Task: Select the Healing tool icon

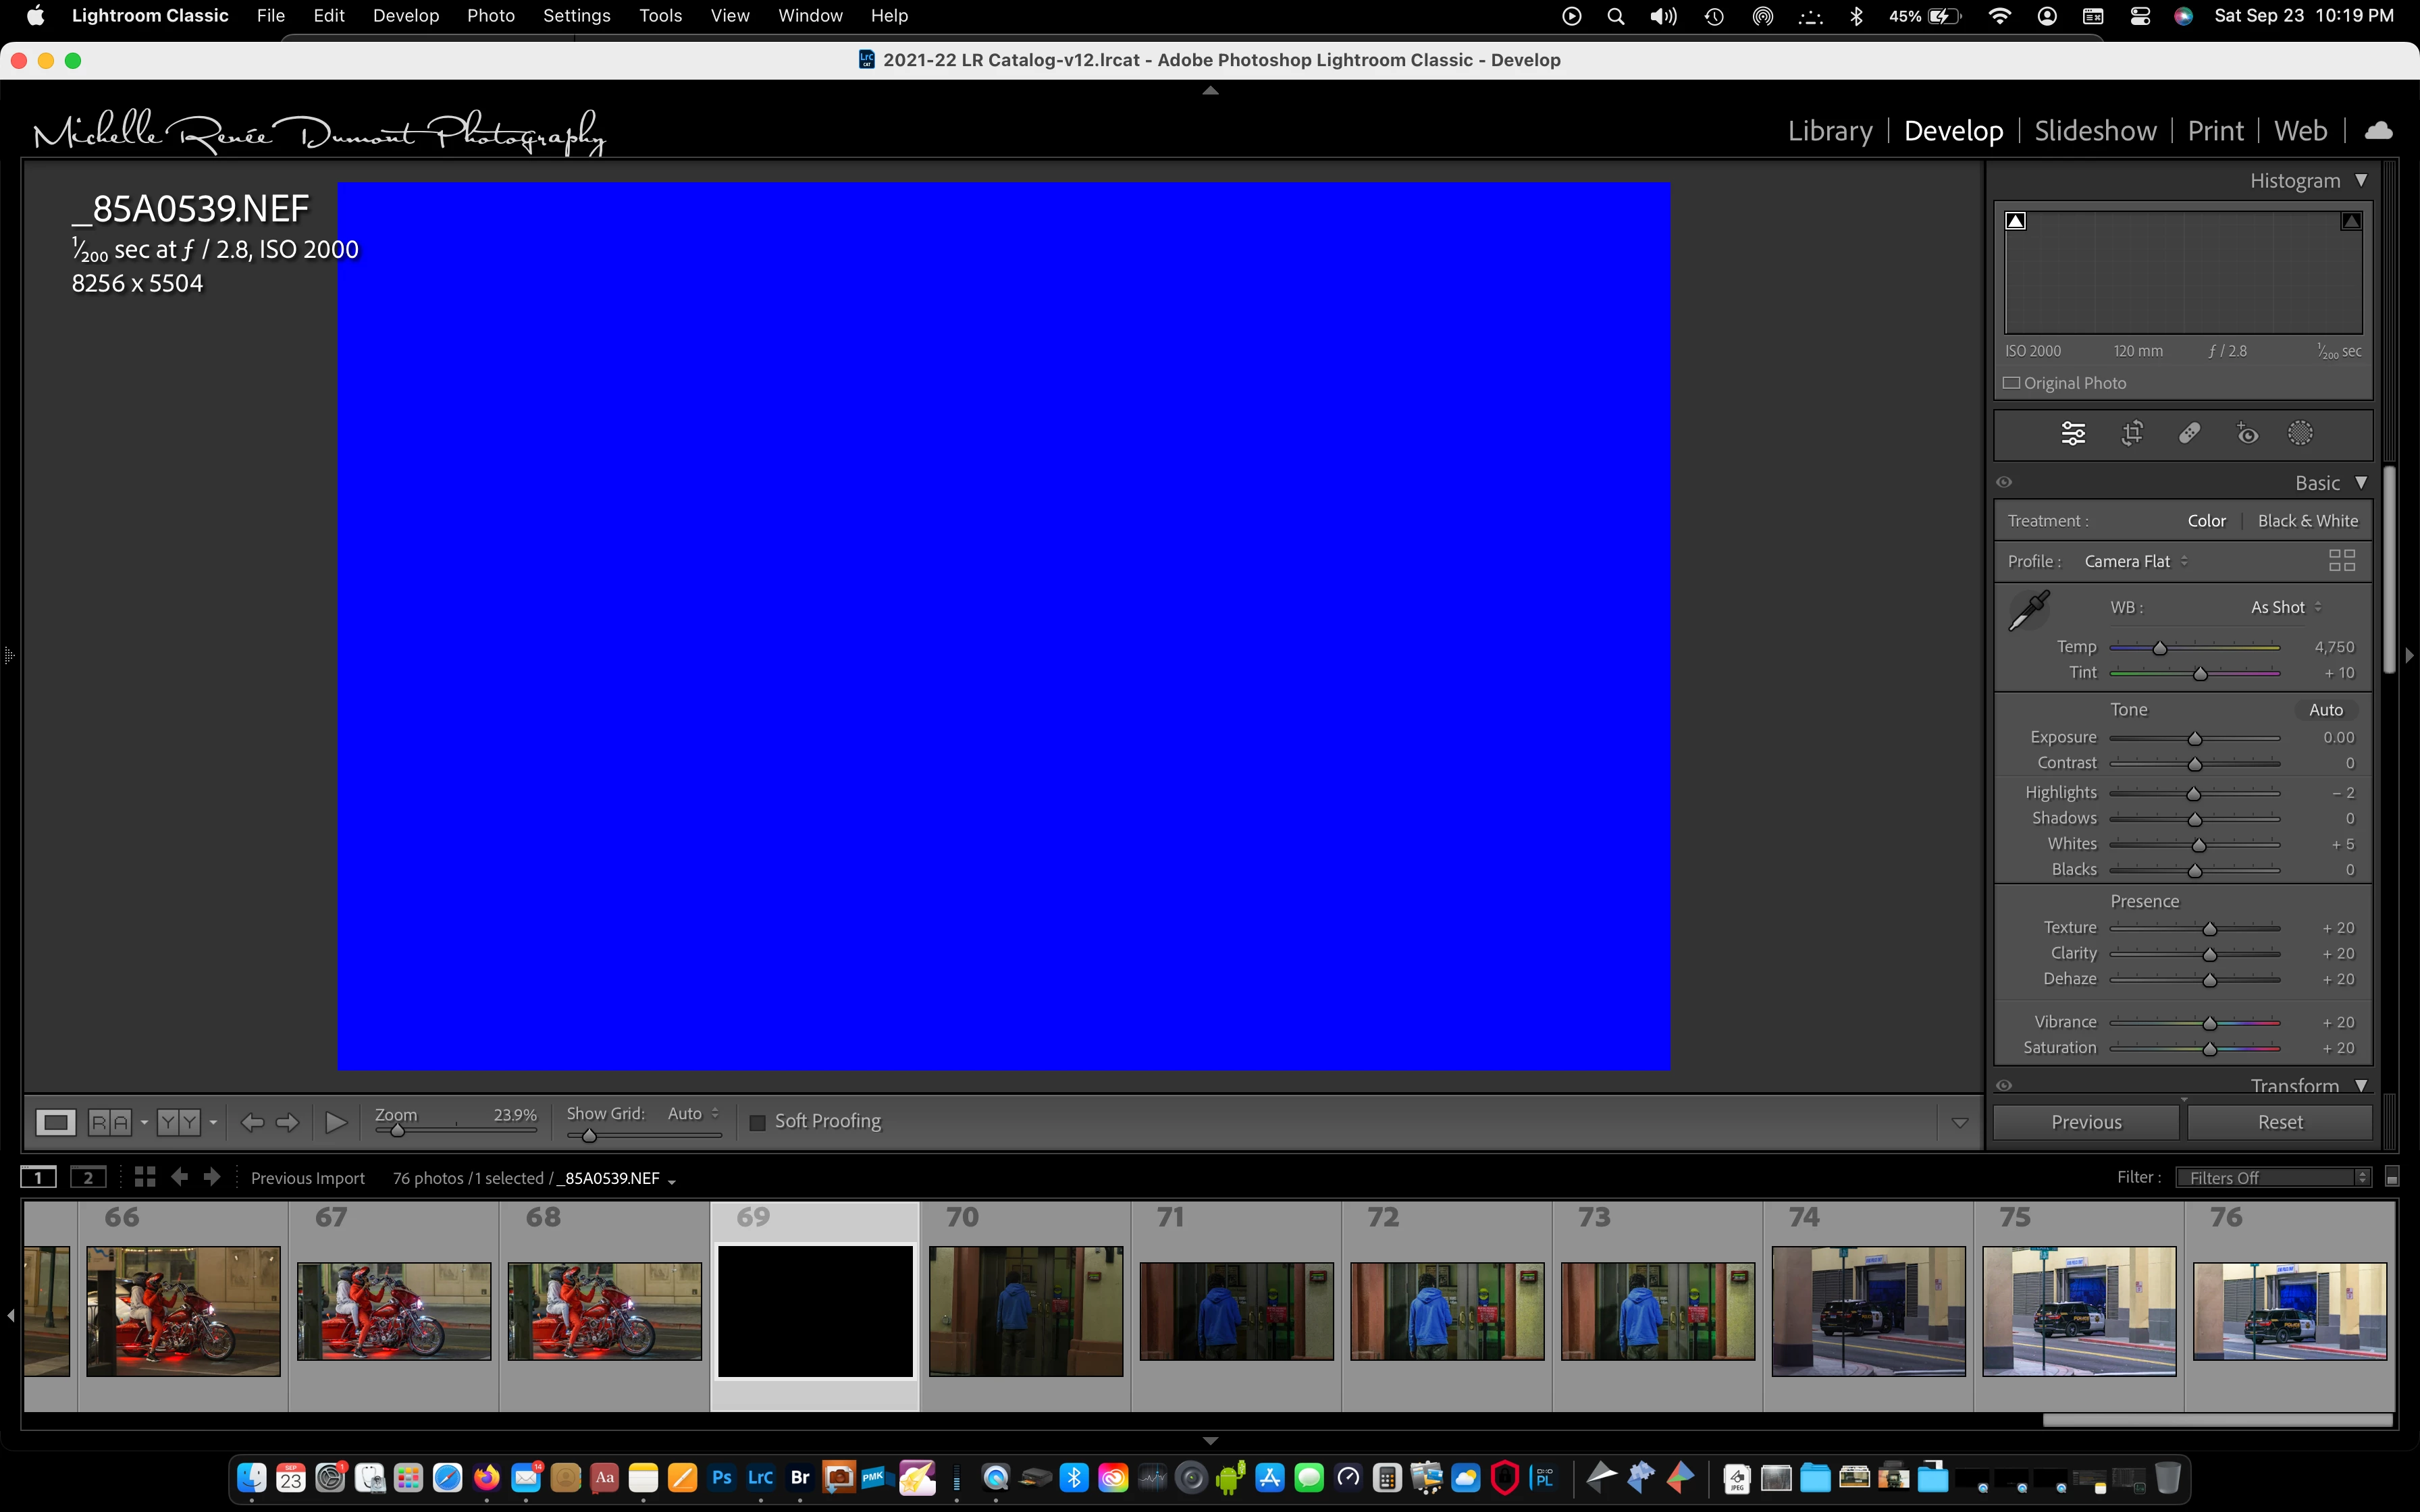Action: click(2189, 433)
